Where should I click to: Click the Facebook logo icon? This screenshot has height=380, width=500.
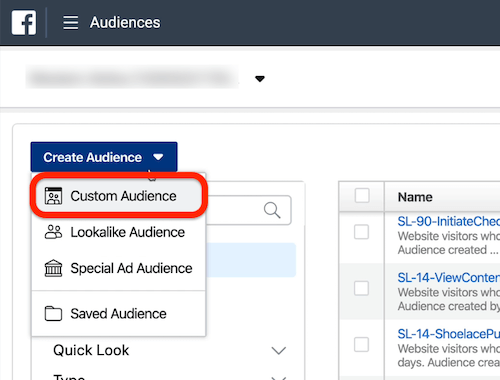click(x=24, y=23)
